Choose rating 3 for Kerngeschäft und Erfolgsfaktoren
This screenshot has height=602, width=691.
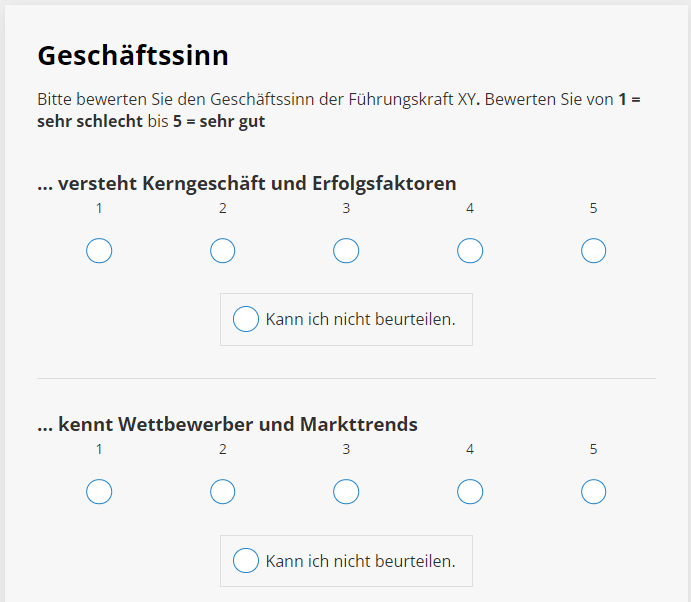pyautogui.click(x=346, y=251)
